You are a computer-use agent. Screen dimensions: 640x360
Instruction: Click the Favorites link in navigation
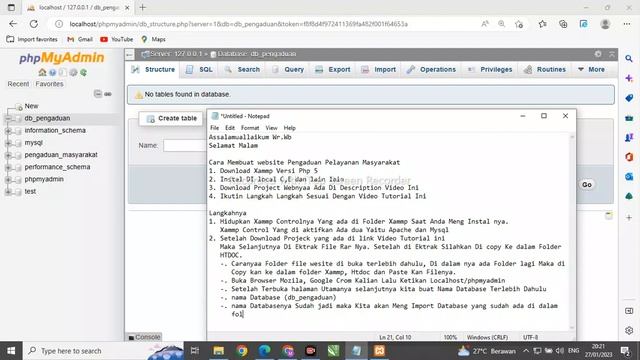pos(49,84)
